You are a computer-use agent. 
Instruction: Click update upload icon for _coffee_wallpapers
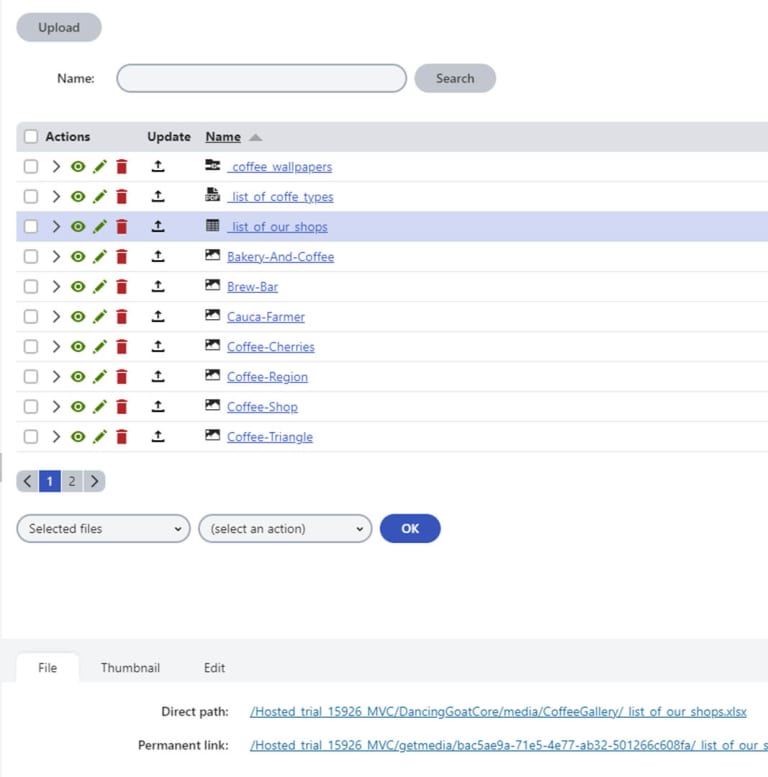[x=158, y=166]
